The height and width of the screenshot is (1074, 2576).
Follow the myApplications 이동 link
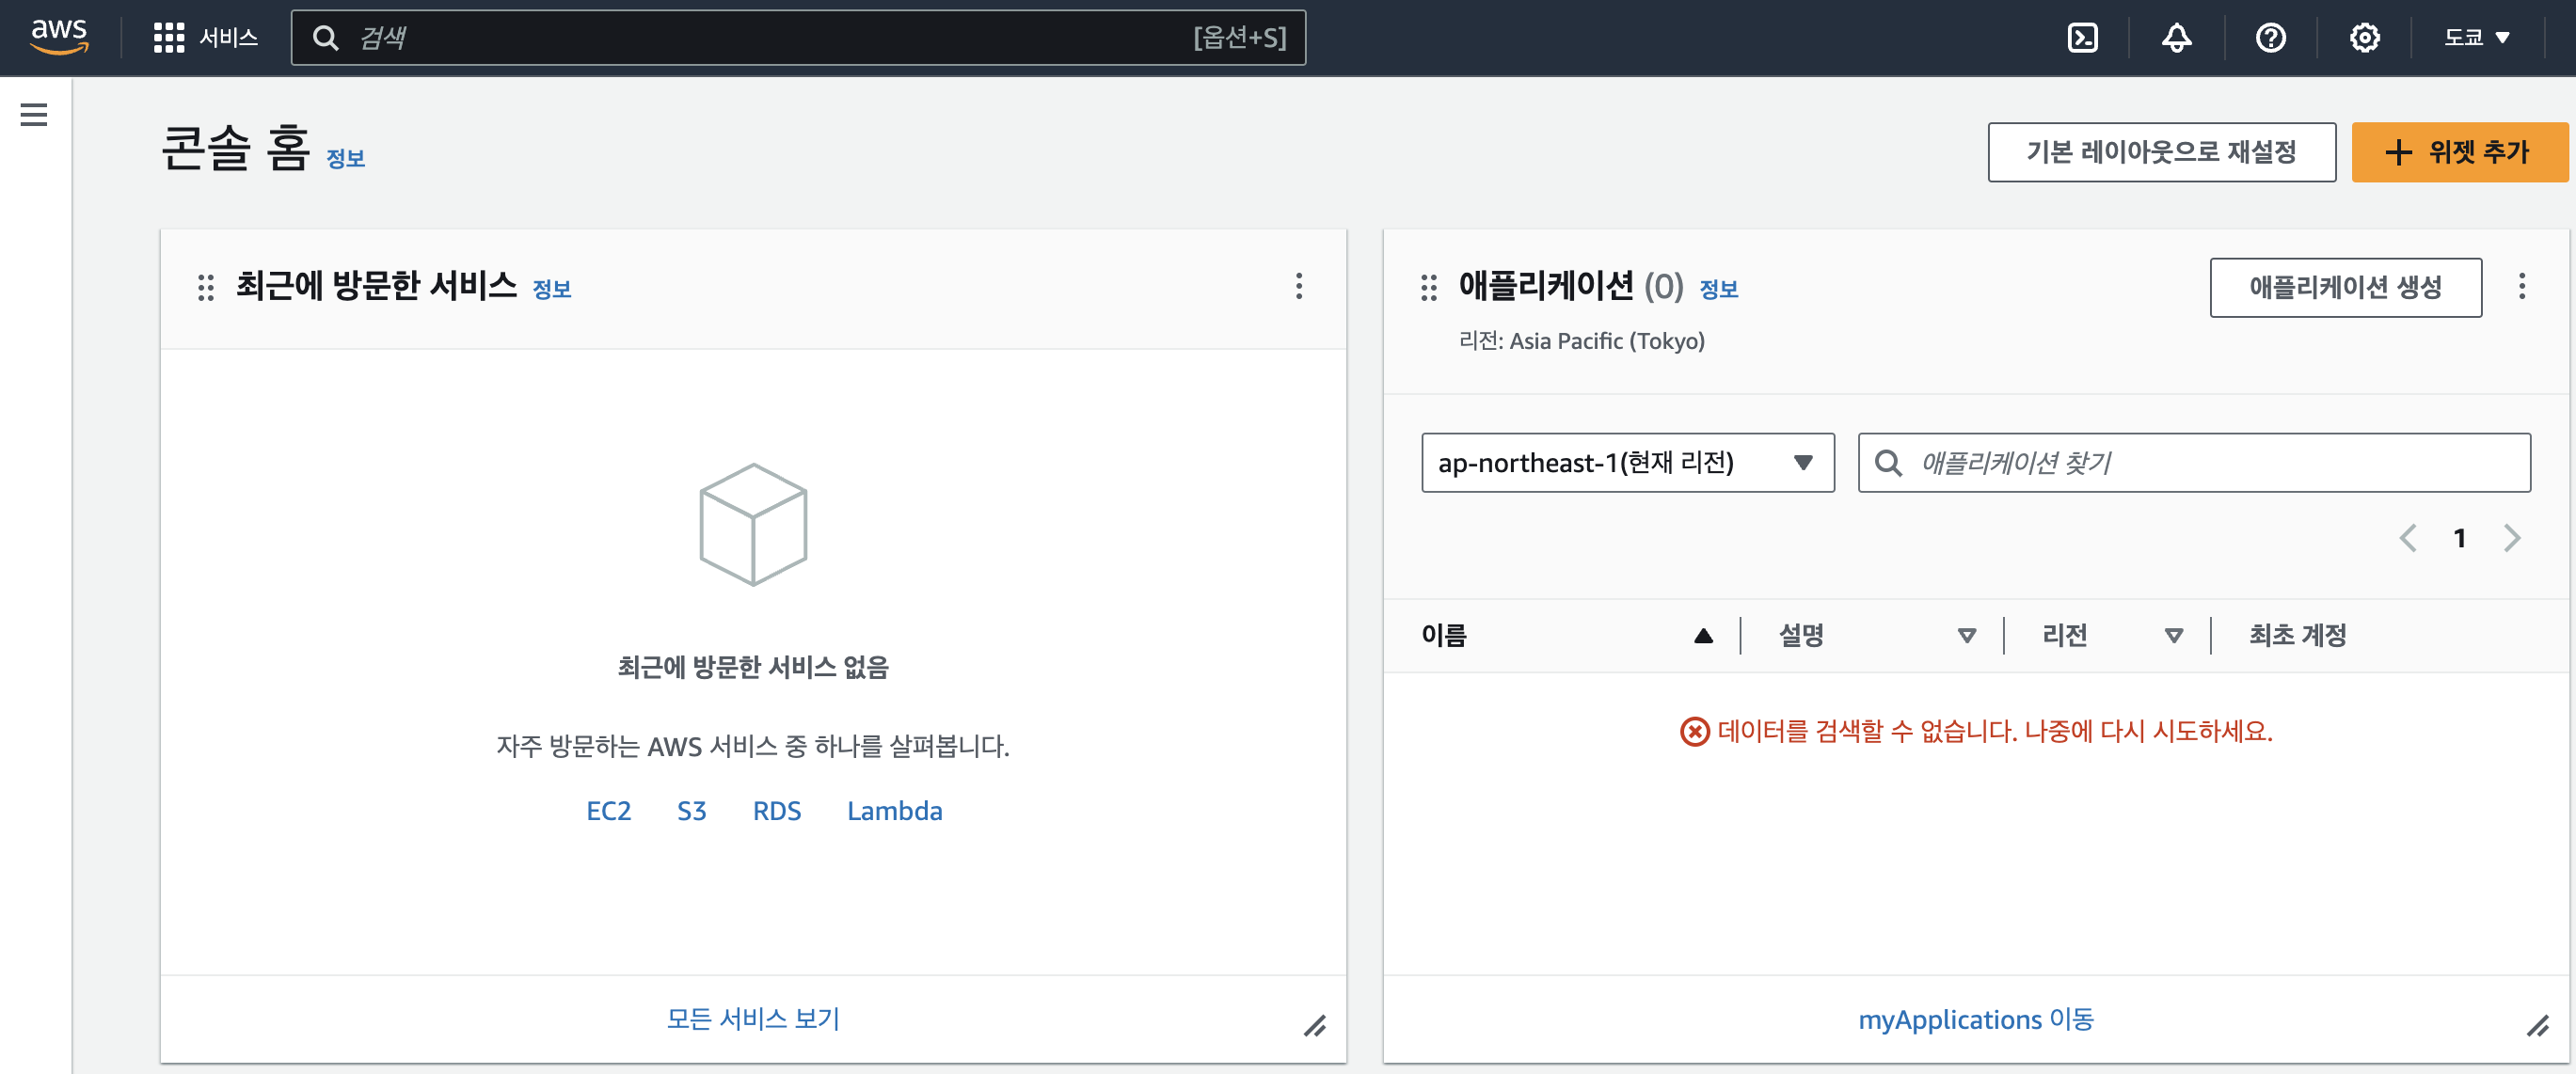1975,1019
